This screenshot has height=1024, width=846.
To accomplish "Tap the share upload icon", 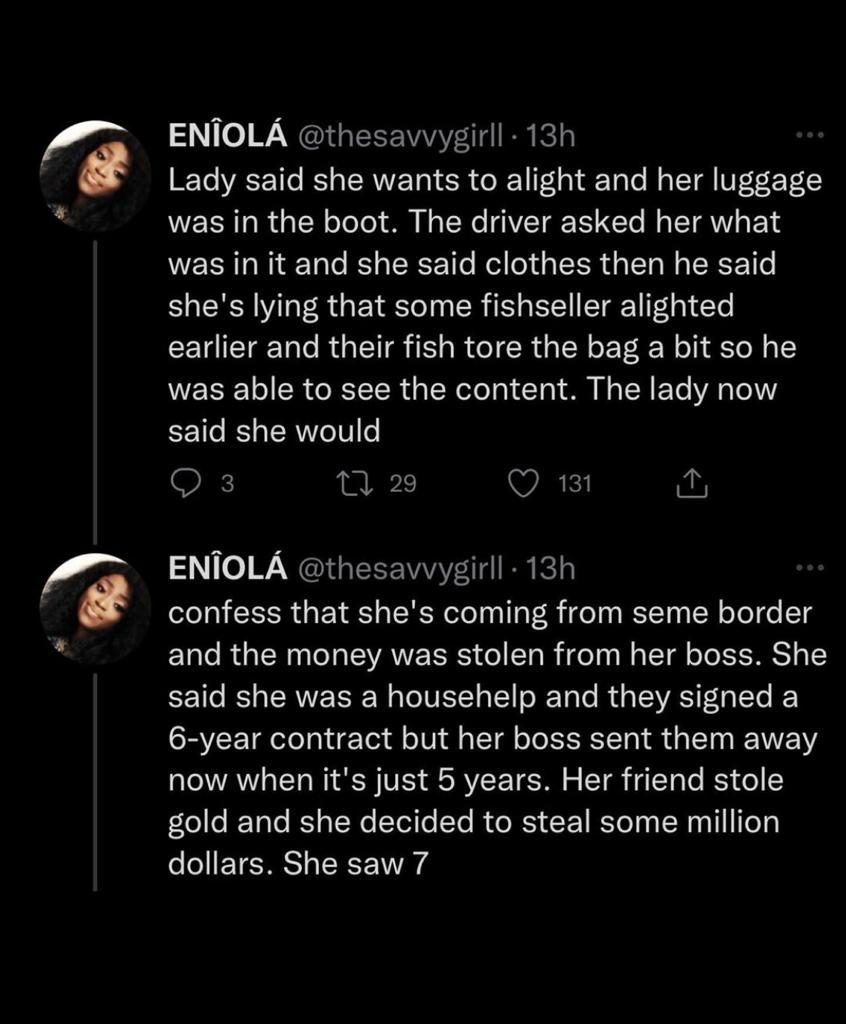I will tap(692, 484).
